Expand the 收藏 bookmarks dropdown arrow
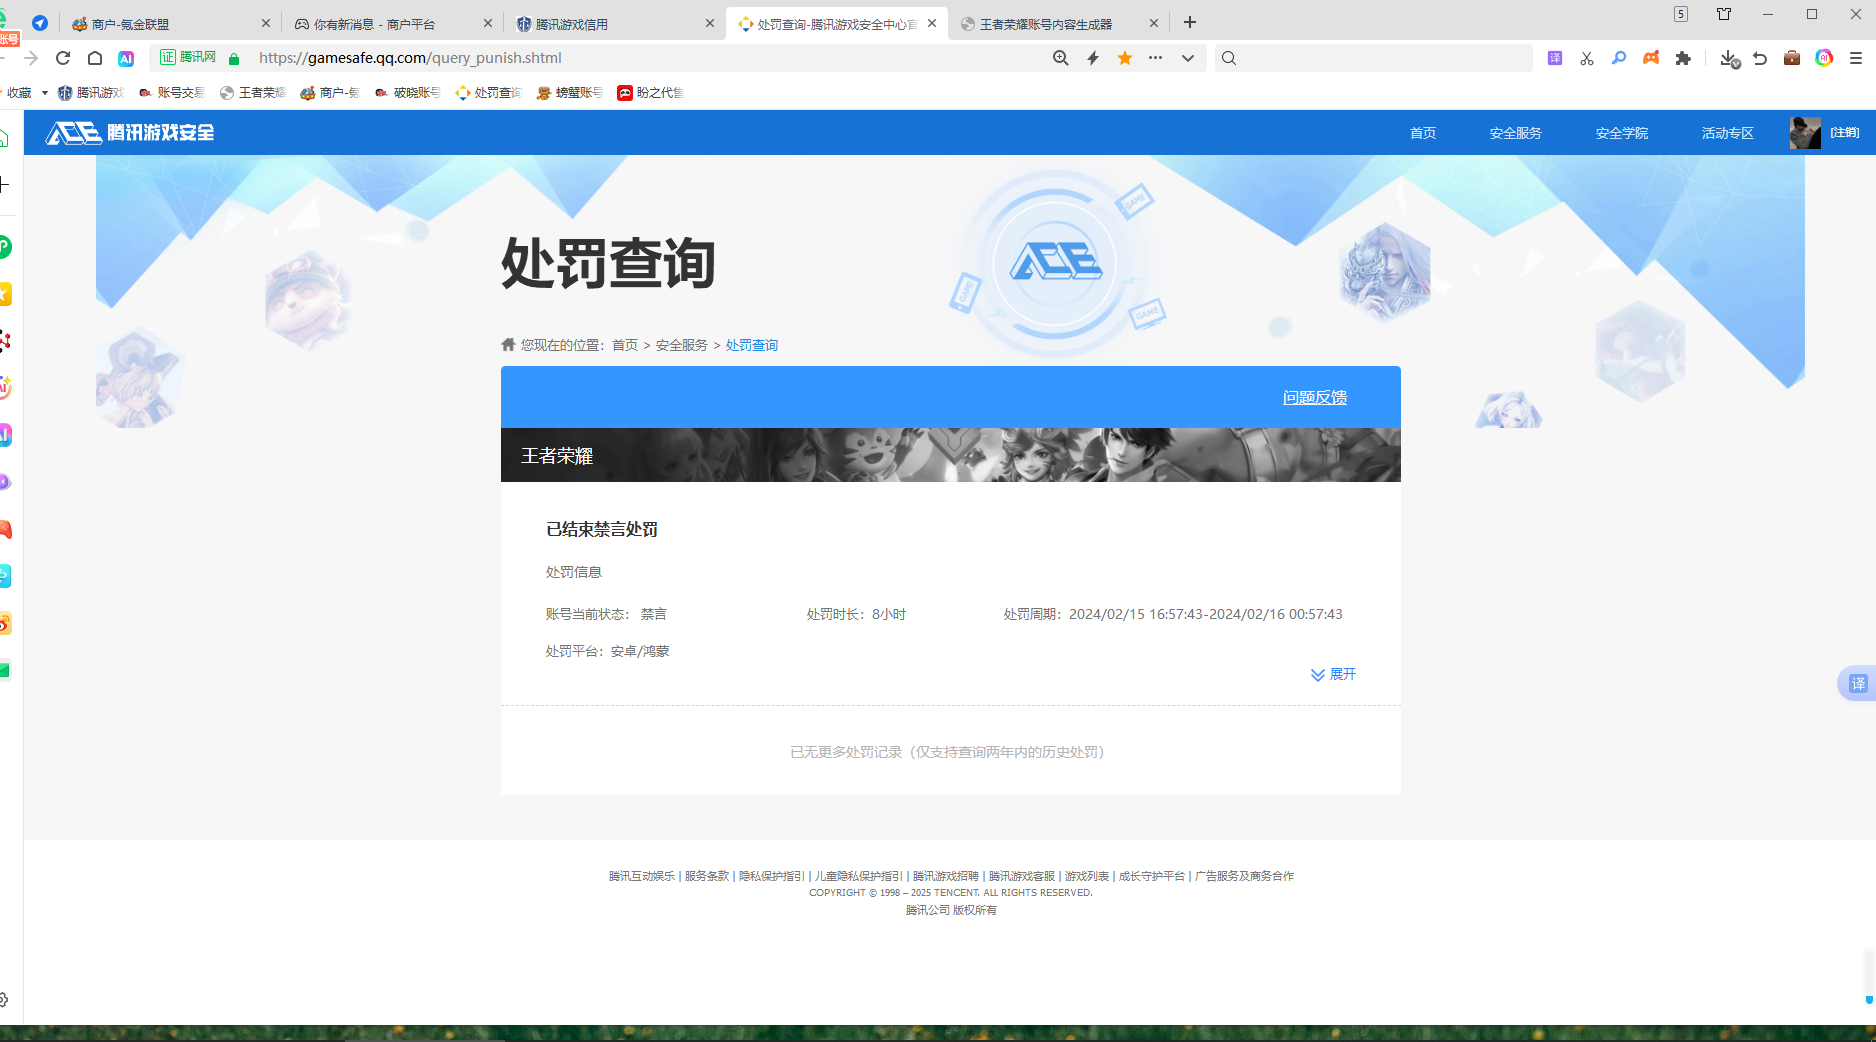The image size is (1876, 1042). coord(45,93)
